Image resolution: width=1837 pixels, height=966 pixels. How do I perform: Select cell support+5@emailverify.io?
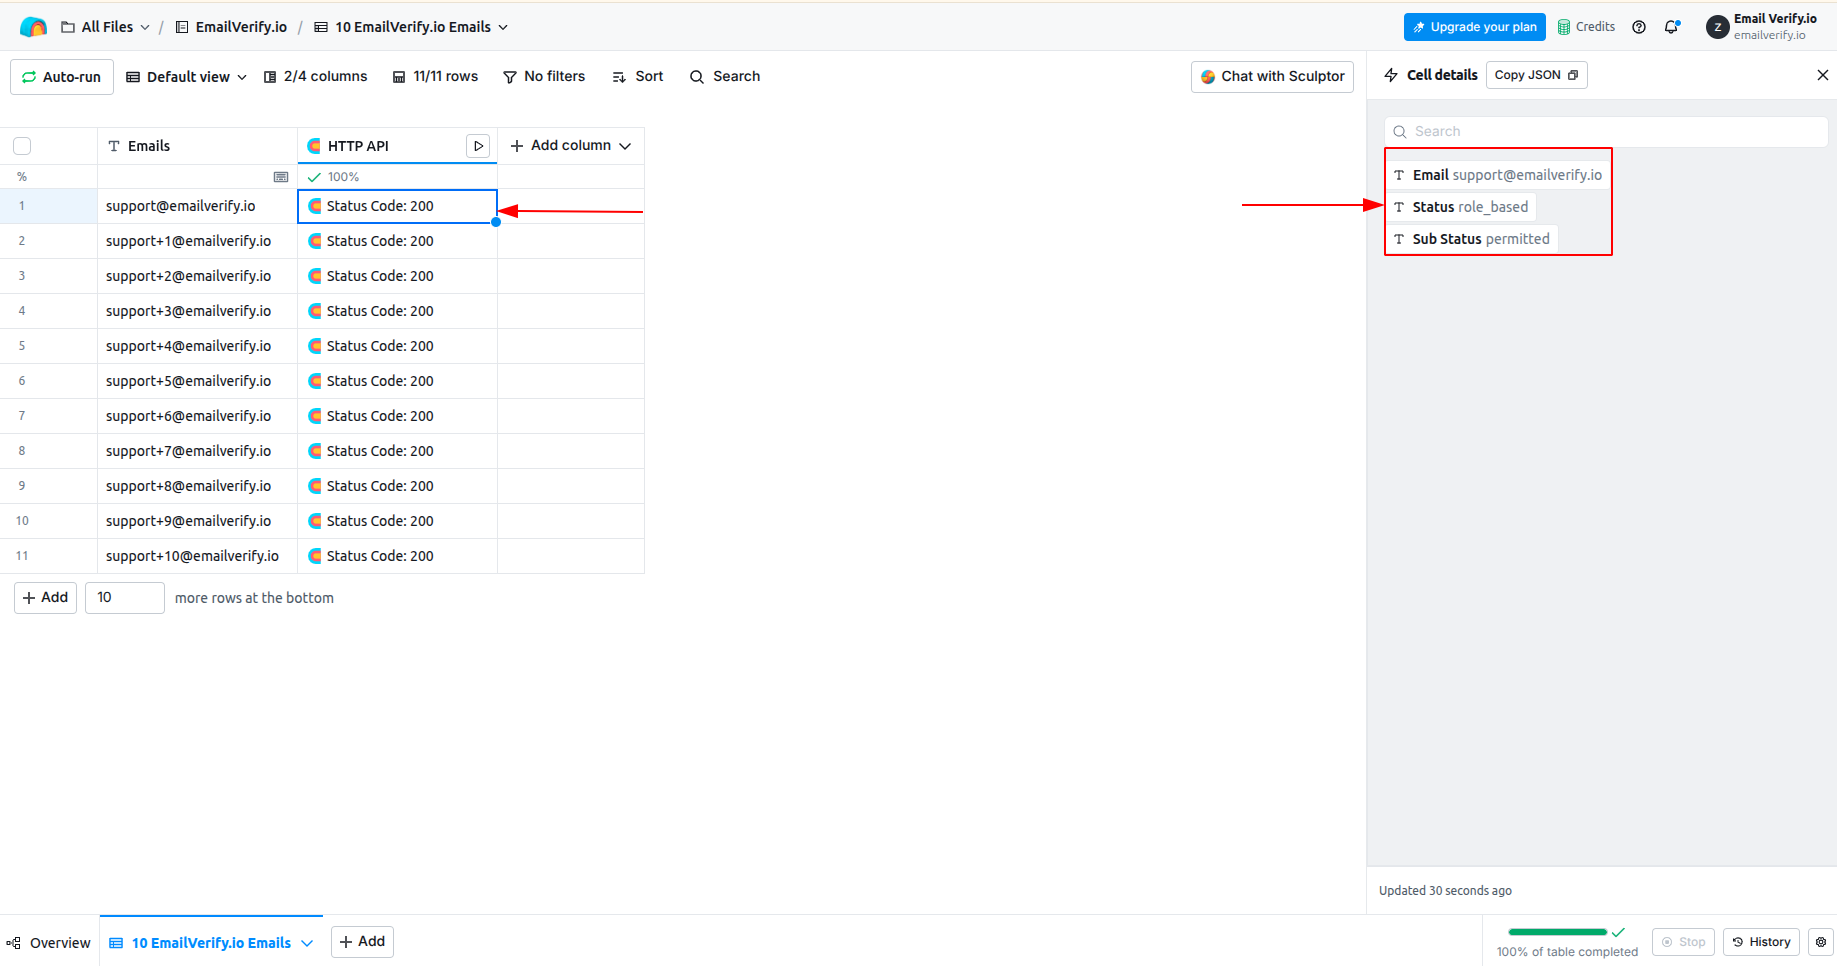pyautogui.click(x=198, y=381)
